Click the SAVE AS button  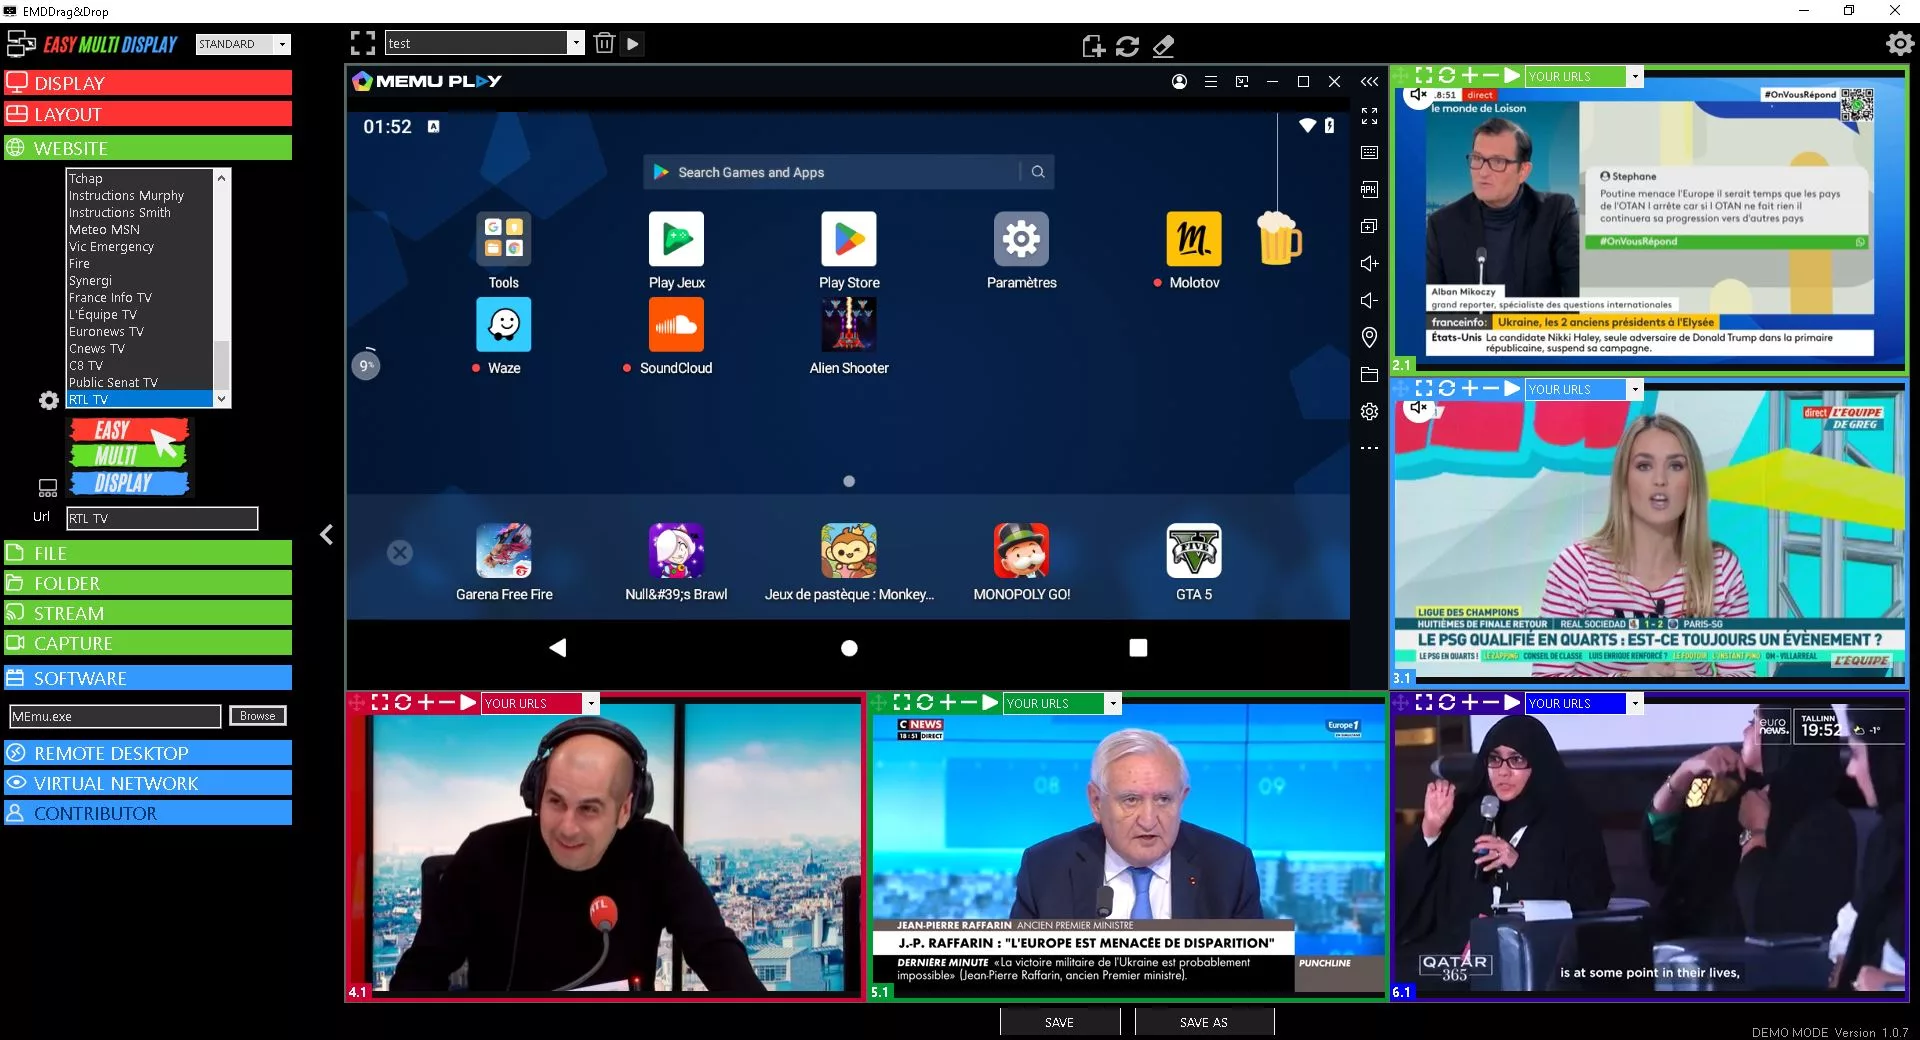pyautogui.click(x=1204, y=1022)
